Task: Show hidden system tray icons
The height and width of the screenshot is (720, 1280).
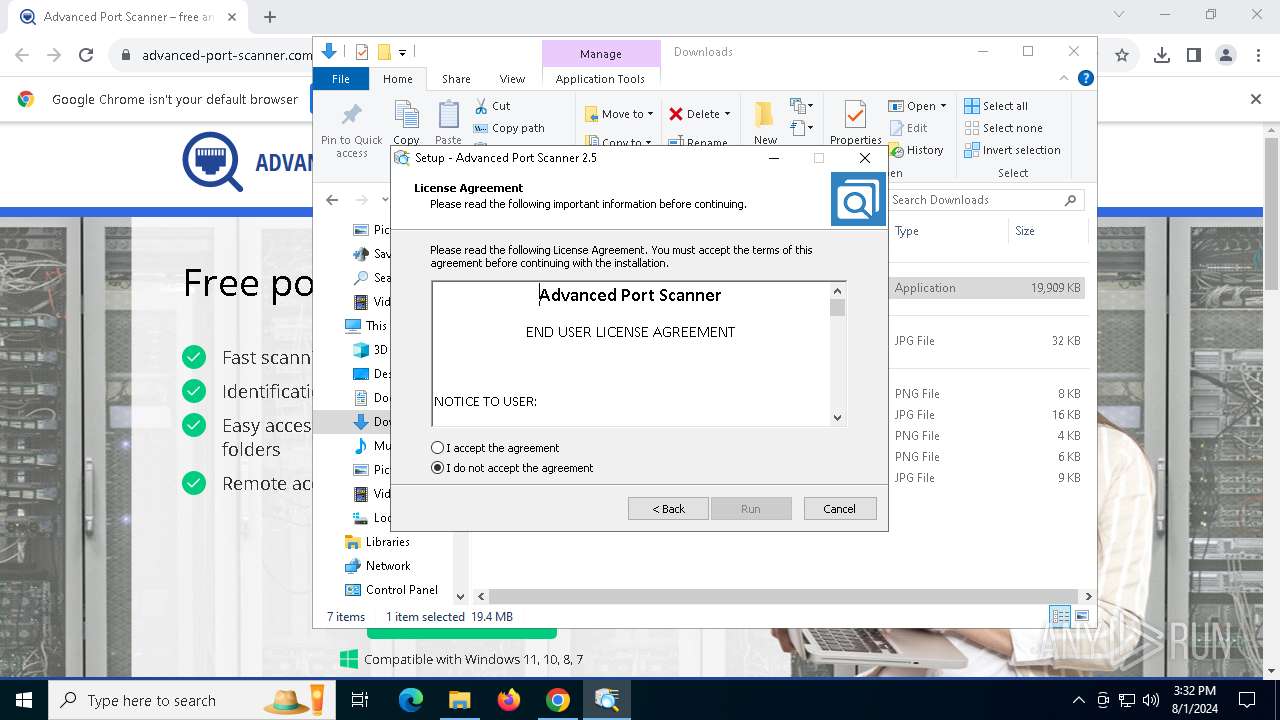Action: pyautogui.click(x=1078, y=700)
